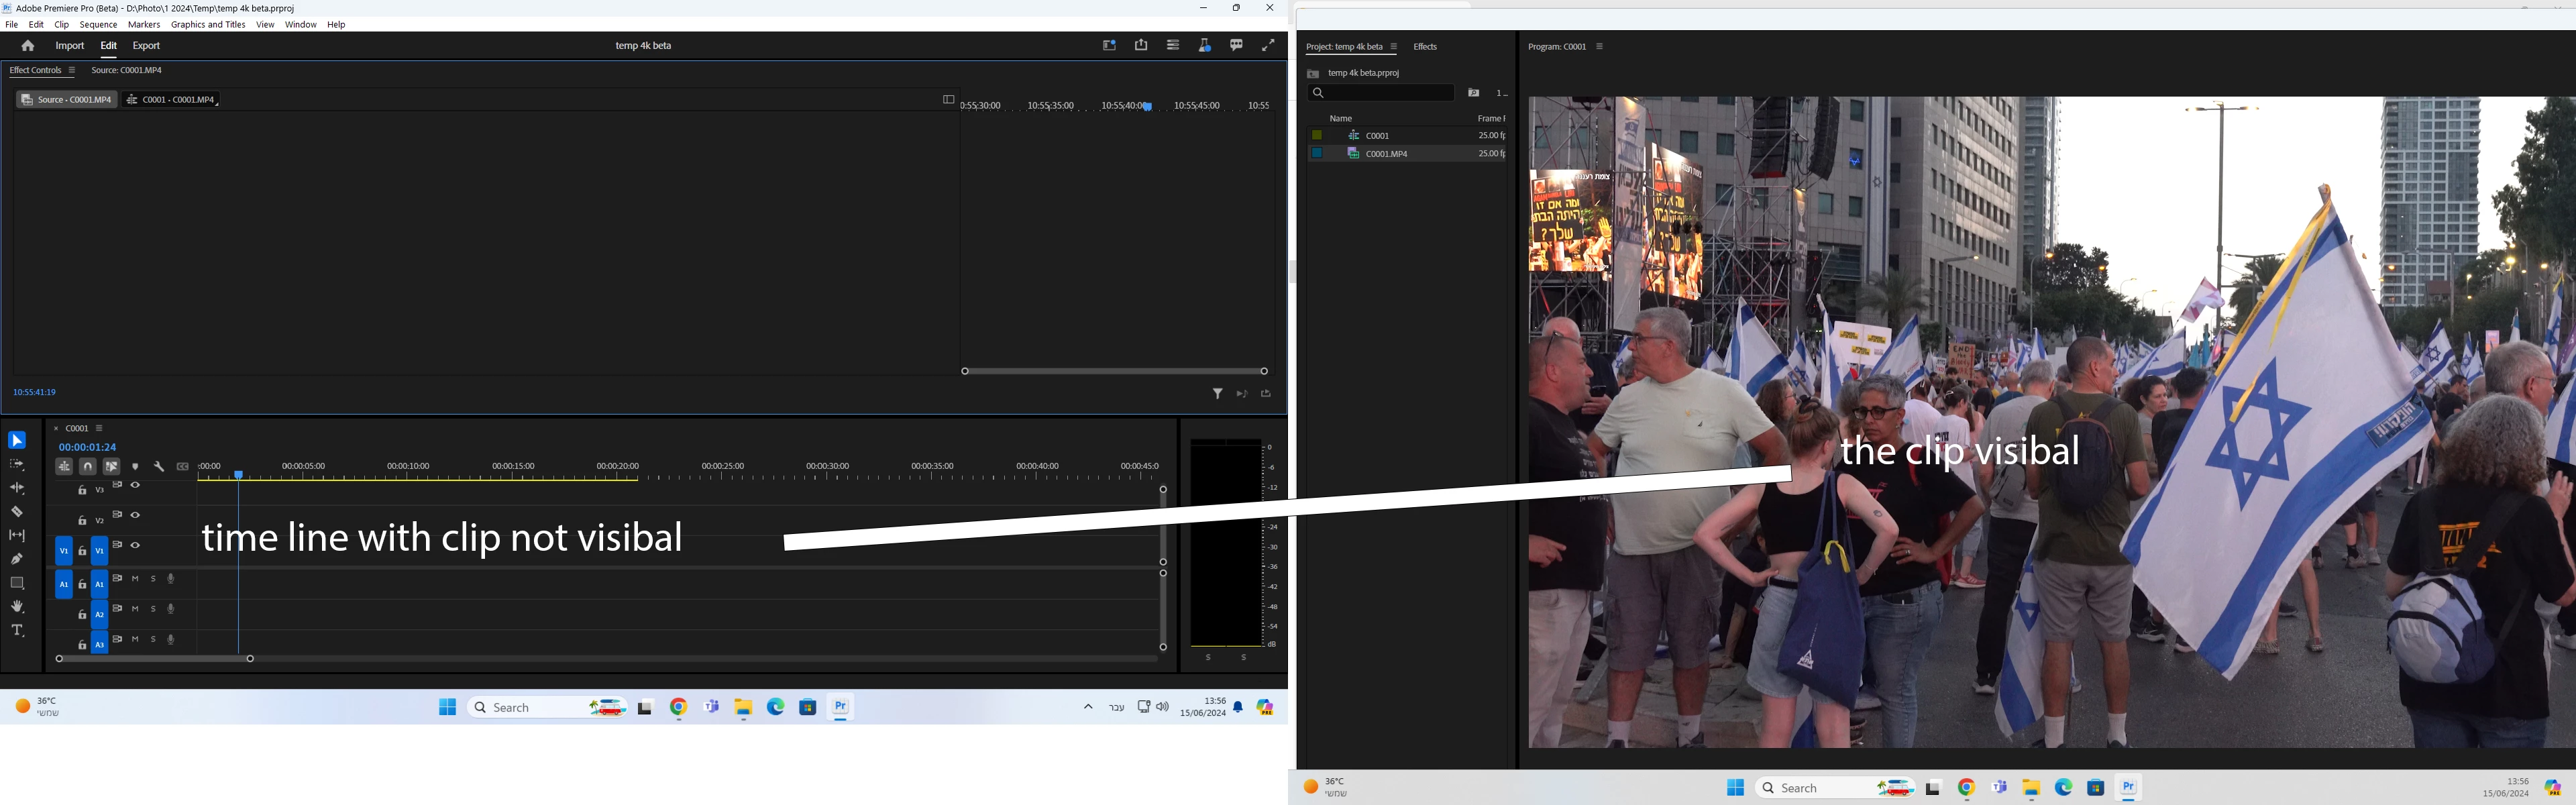This screenshot has width=2576, height=805.
Task: Open C0001 sequence panel menu
Action: tap(99, 428)
